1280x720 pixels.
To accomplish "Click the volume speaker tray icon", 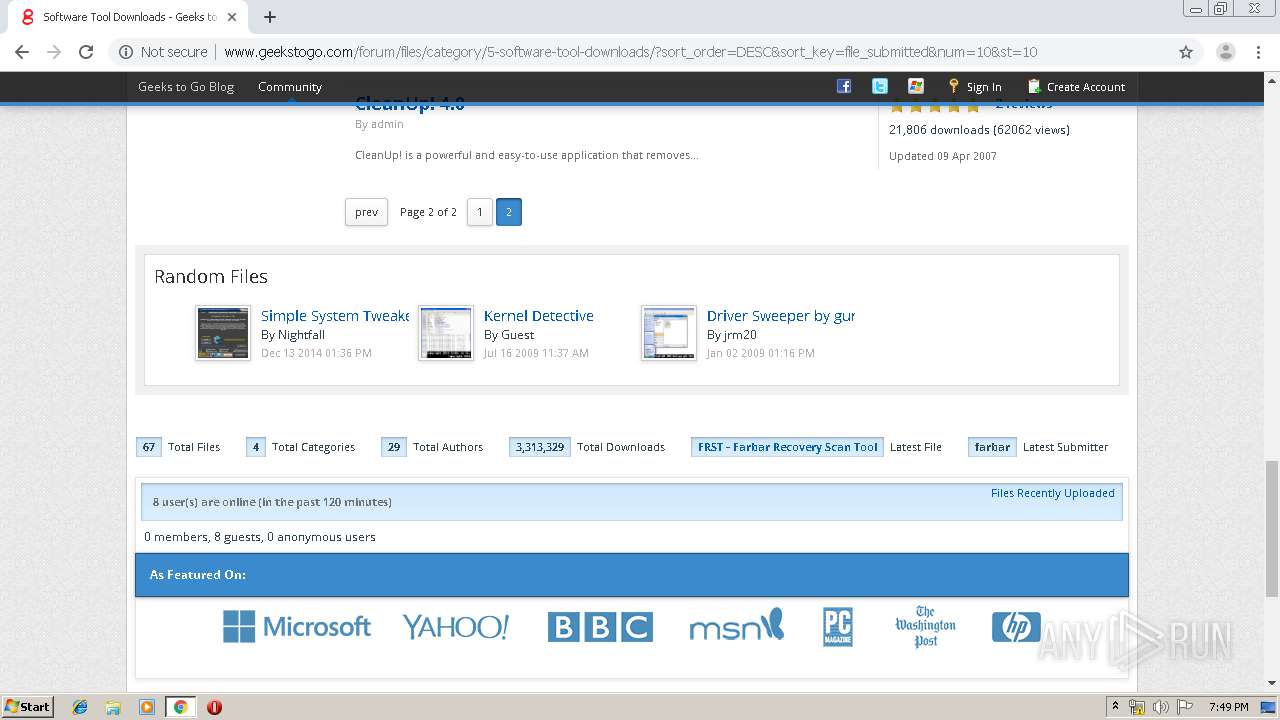I will coord(1161,707).
